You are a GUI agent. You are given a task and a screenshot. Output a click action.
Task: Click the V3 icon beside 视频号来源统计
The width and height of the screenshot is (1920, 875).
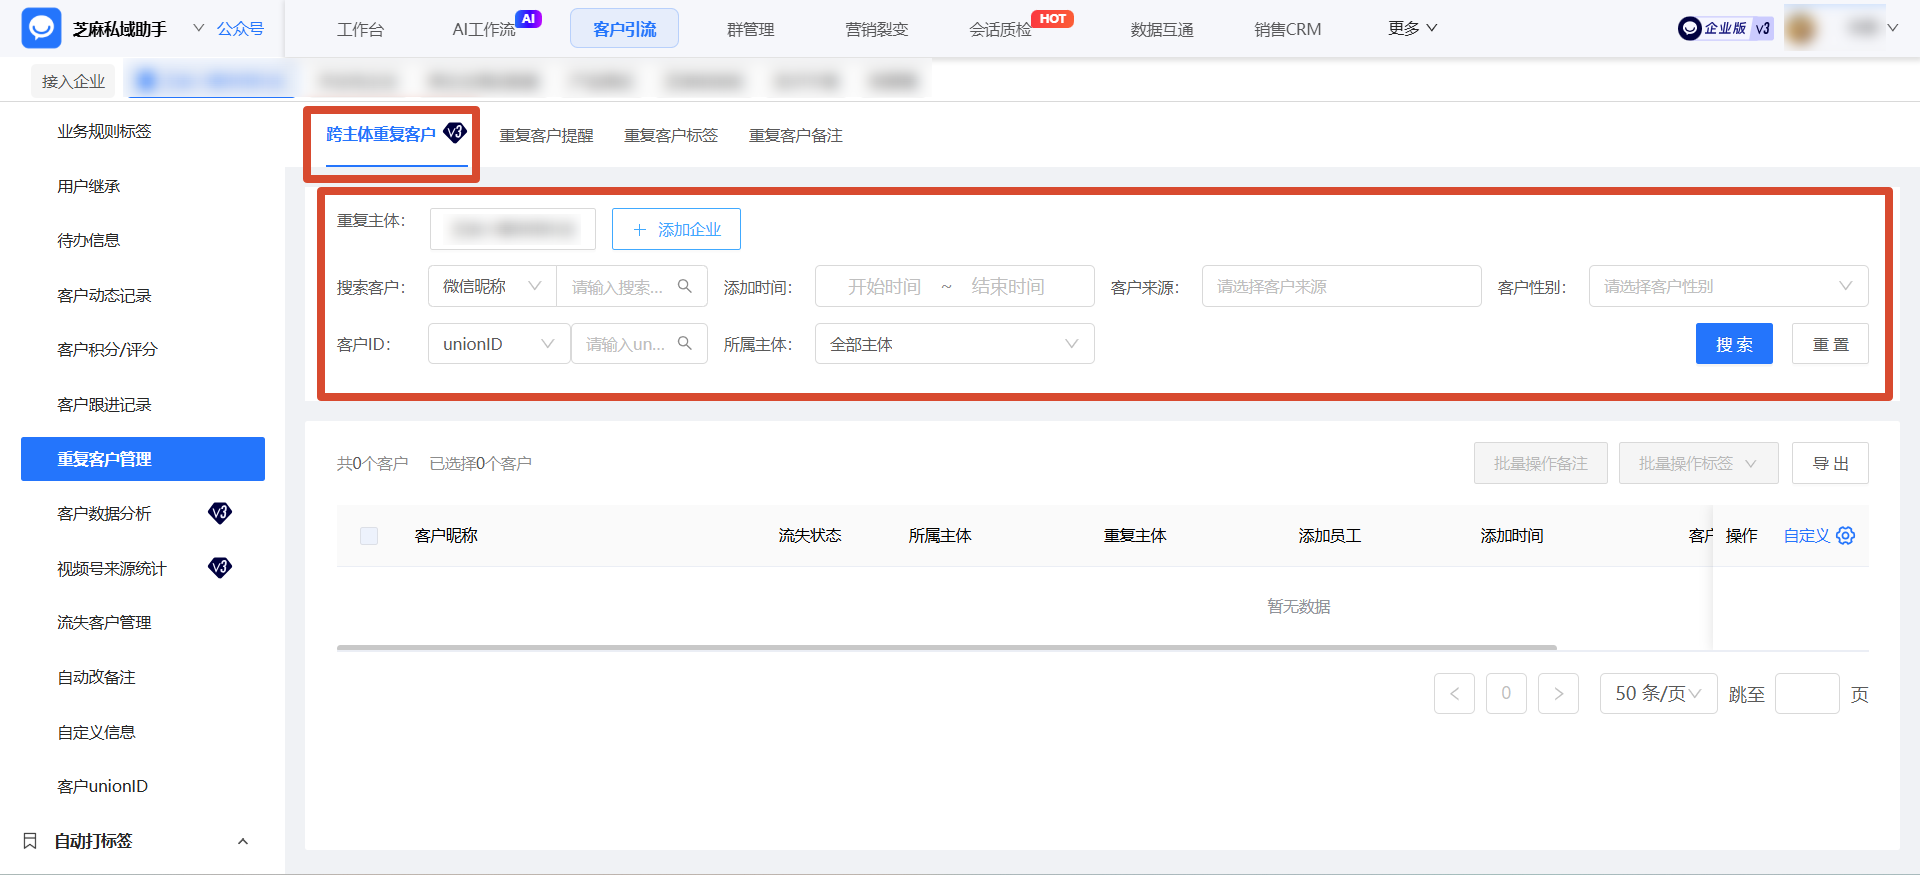(220, 567)
